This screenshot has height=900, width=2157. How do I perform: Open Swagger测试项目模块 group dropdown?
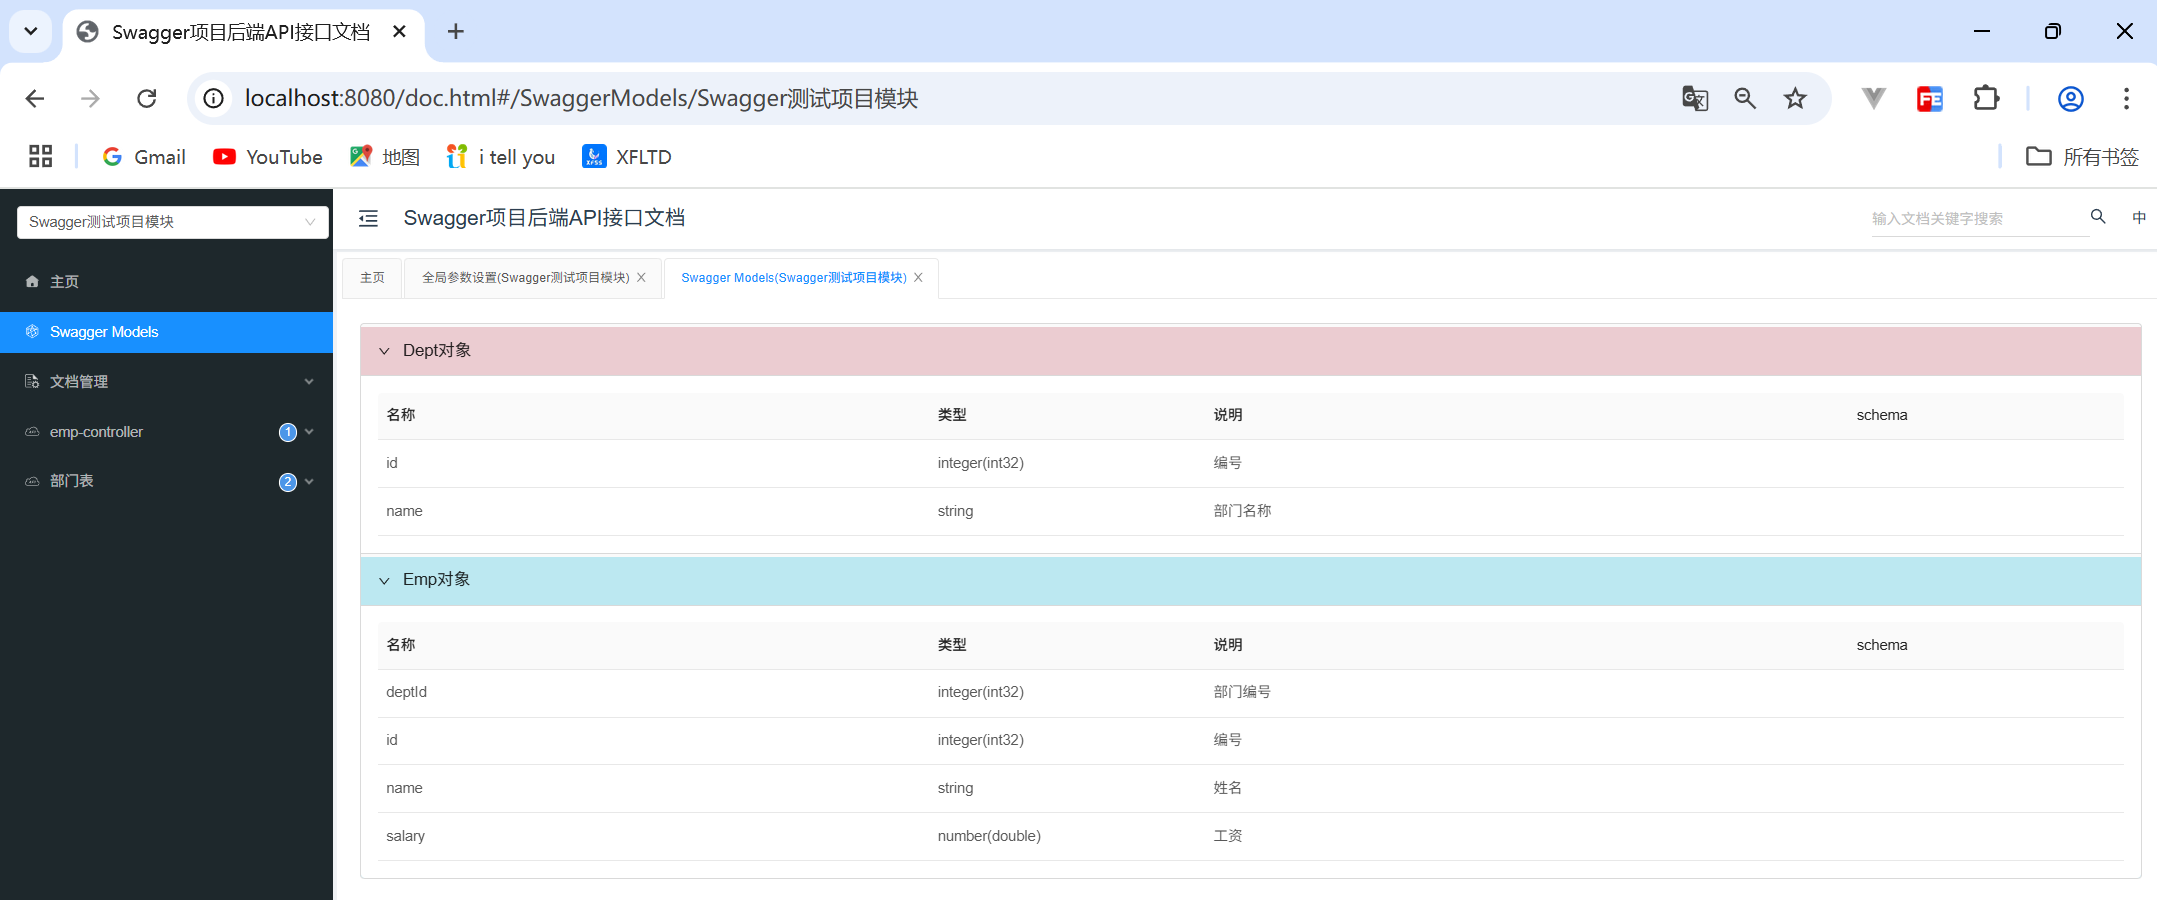click(173, 222)
